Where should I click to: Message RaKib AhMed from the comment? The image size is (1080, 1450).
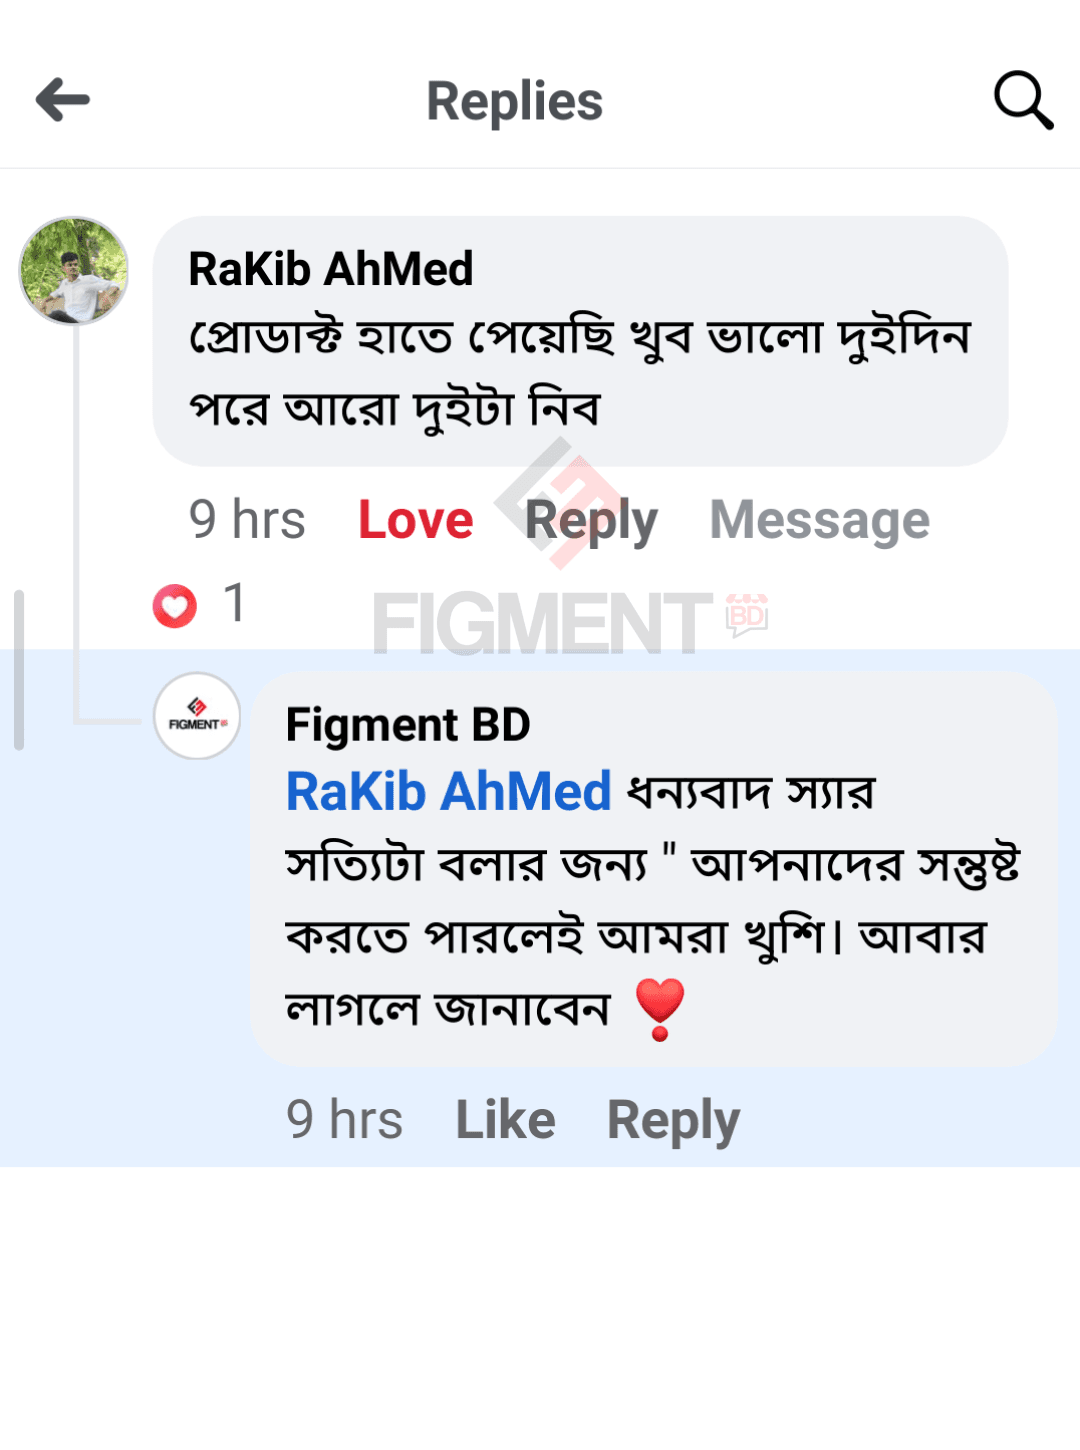point(819,520)
